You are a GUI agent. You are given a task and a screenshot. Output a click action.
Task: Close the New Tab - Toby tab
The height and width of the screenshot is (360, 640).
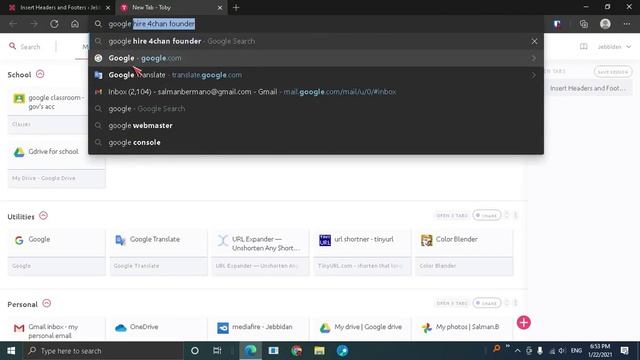[x=220, y=8]
